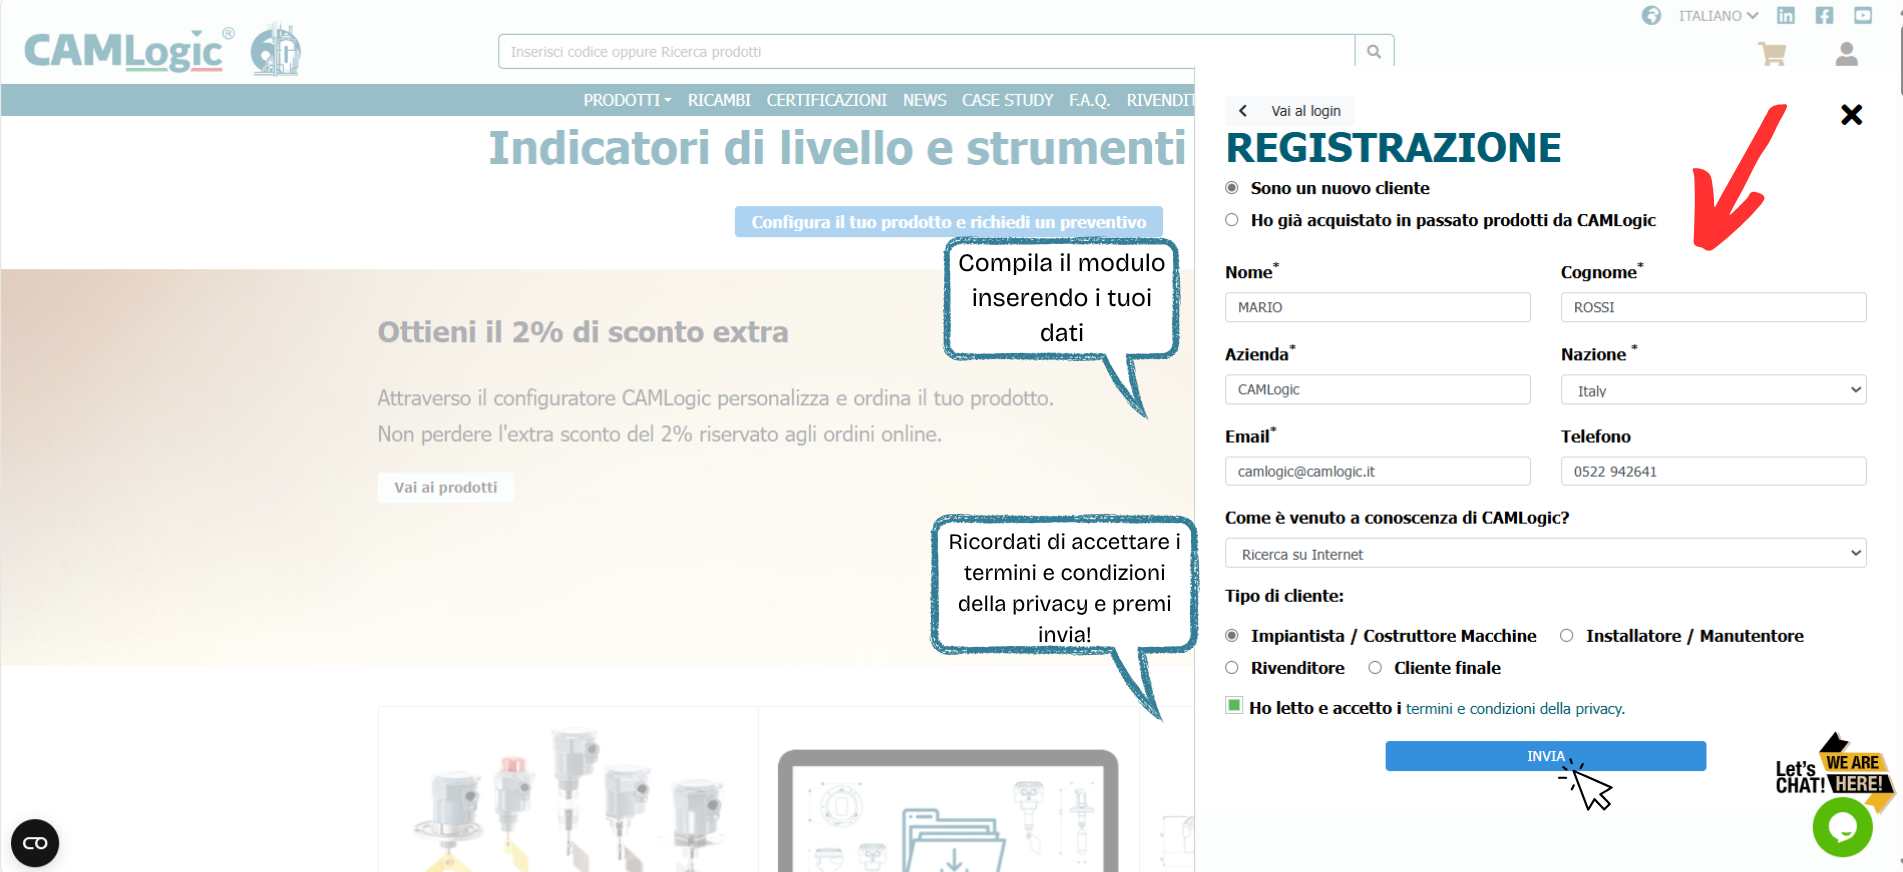Image resolution: width=1903 pixels, height=872 pixels.
Task: Click the INVIA submit button
Action: [1545, 756]
